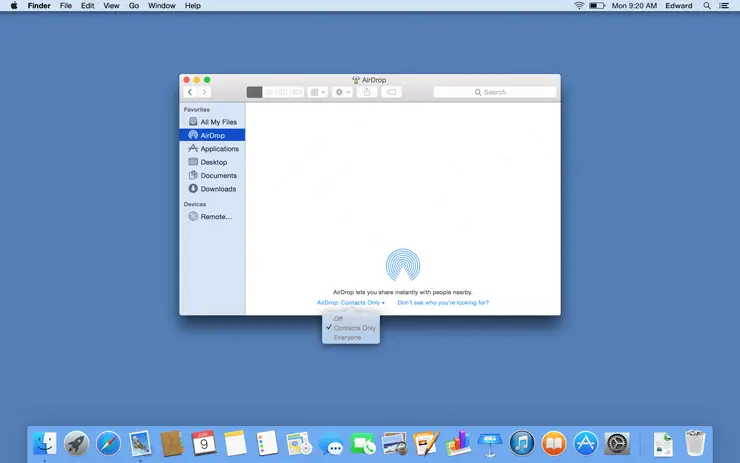Switch to column view in Finder toolbar
The width and height of the screenshot is (740, 463).
(x=282, y=92)
